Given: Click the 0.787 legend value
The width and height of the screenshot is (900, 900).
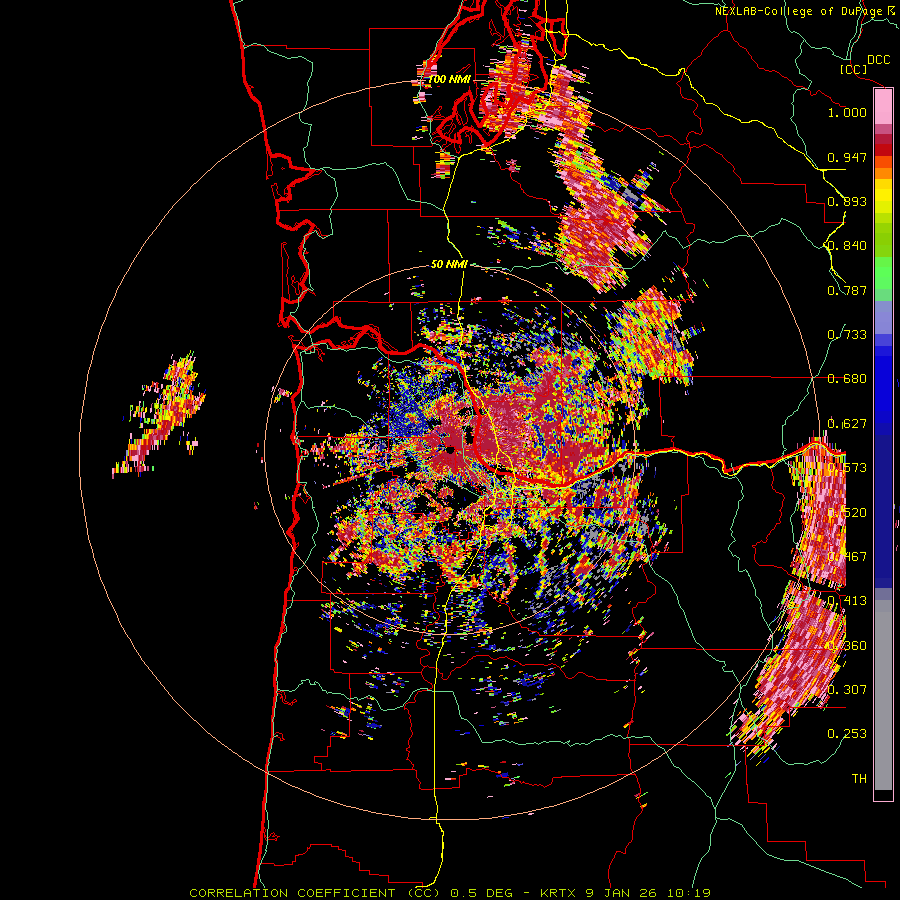Looking at the screenshot, I should [847, 290].
